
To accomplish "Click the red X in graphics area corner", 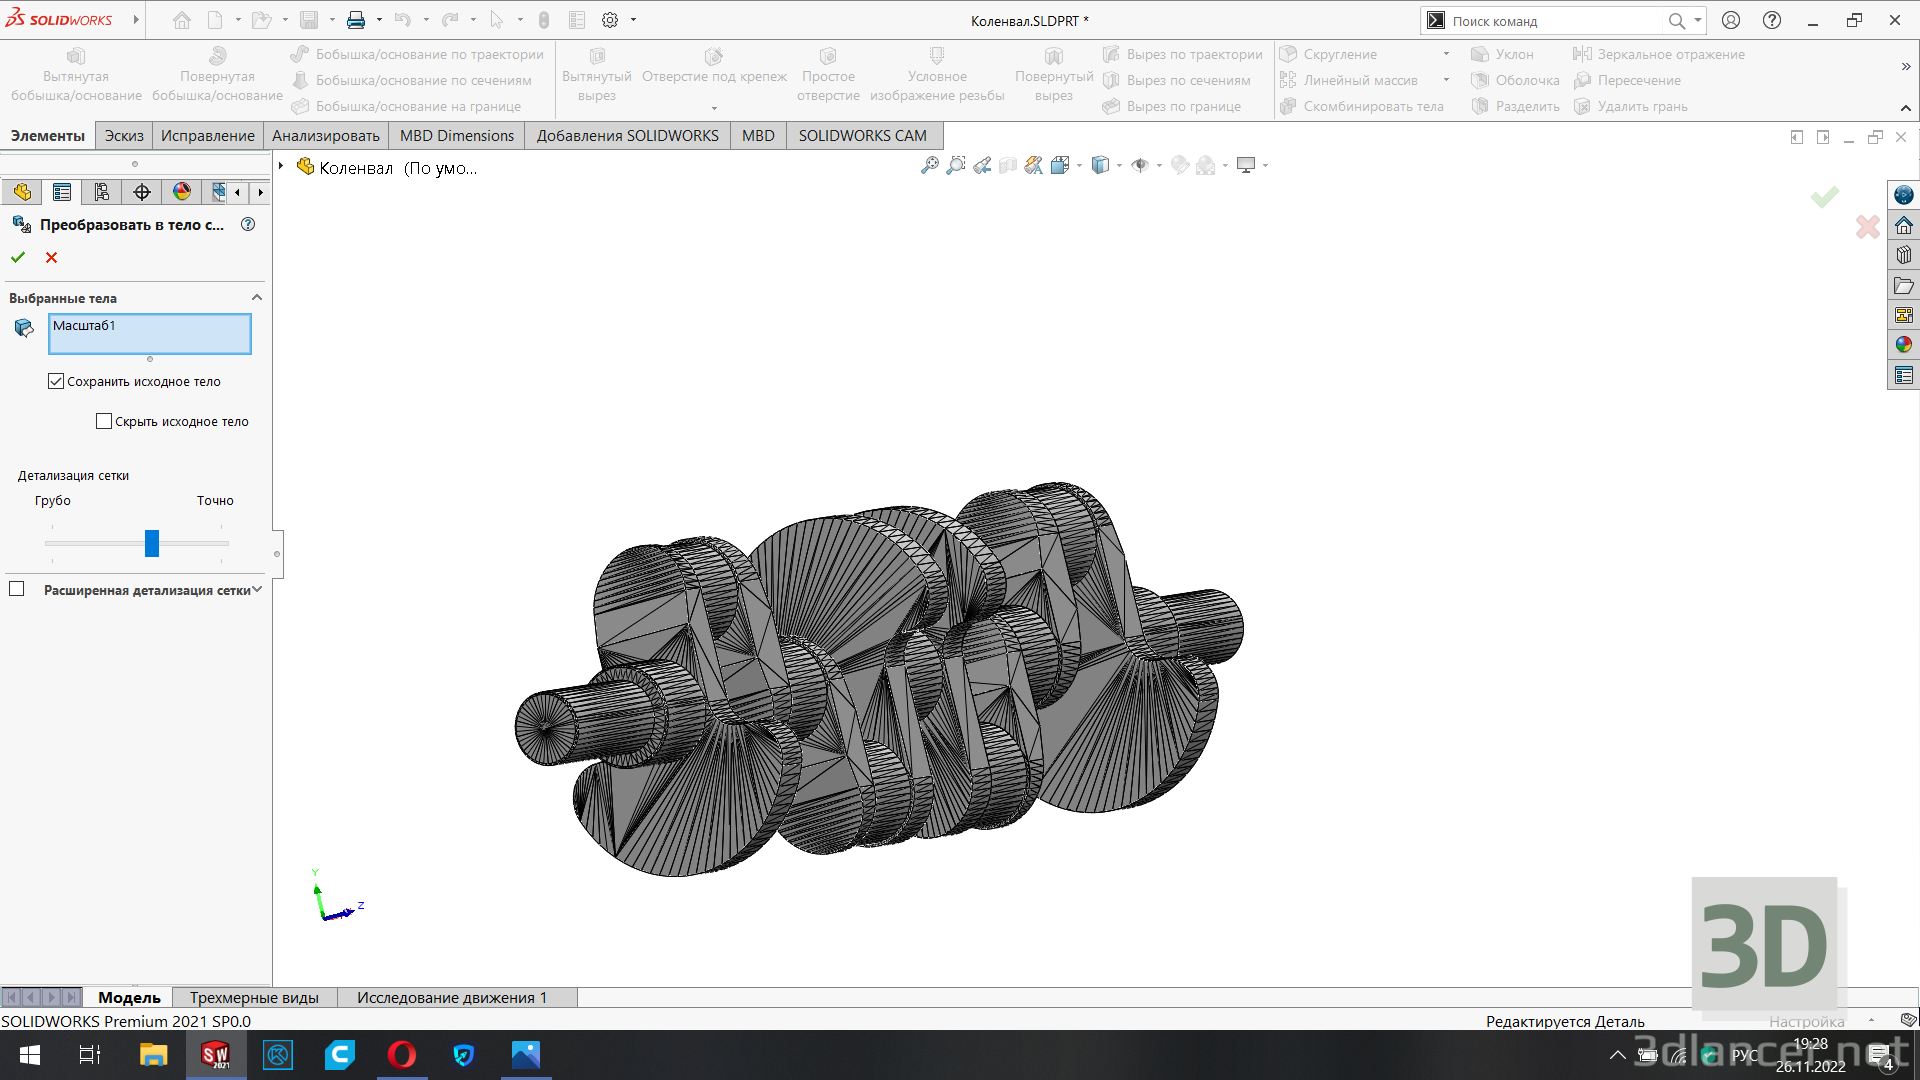I will (1867, 227).
